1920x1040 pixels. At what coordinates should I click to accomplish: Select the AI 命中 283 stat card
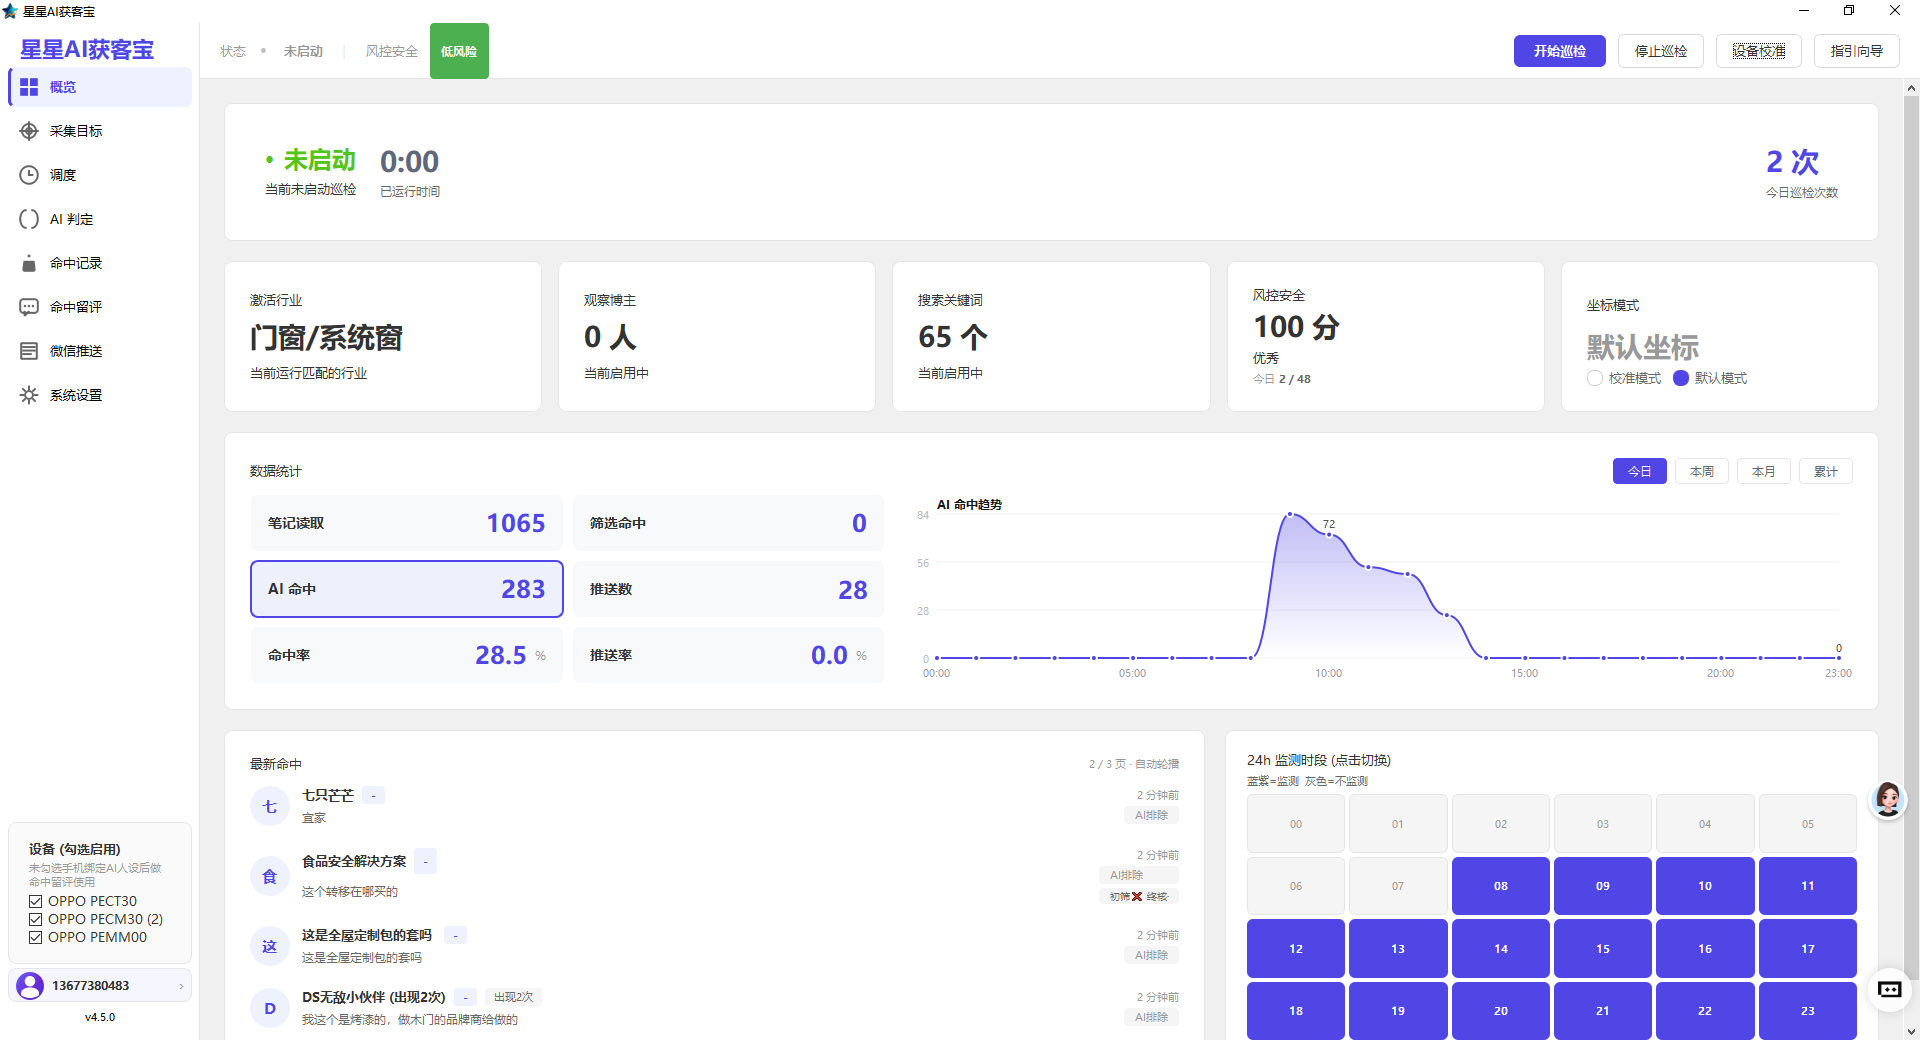406,589
